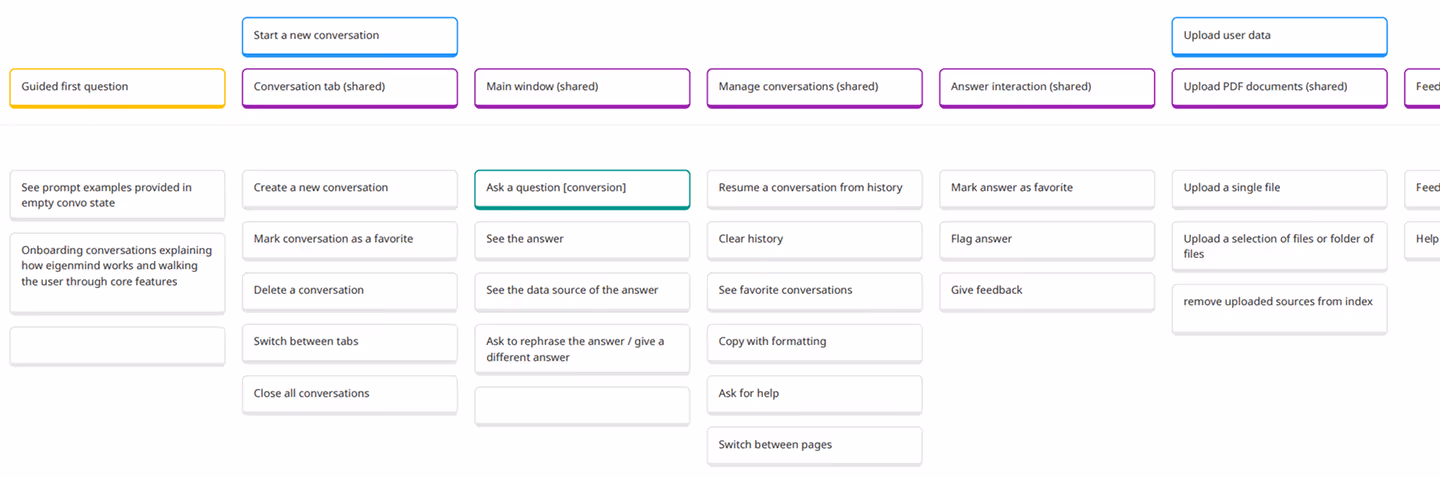Open 'Upload PDF documents (shared)' card
Viewport: 1440px width, 478px height.
tap(1279, 88)
